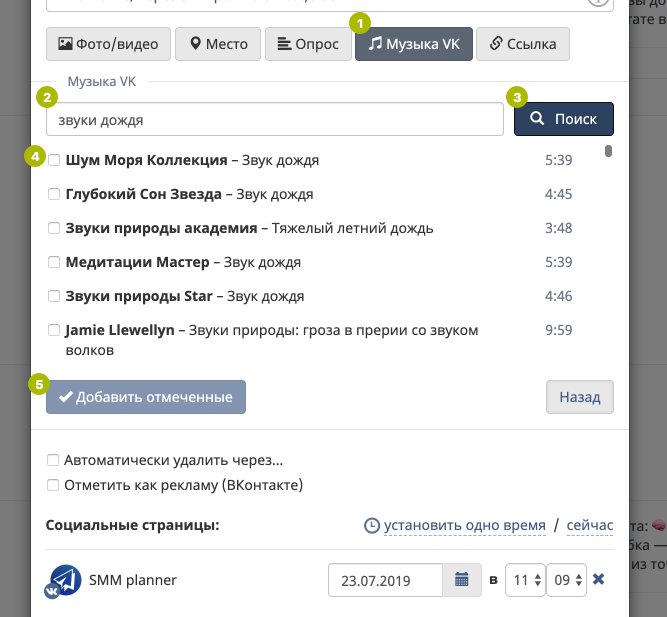Check the Шум Моря Коллекция track

pos(54,160)
